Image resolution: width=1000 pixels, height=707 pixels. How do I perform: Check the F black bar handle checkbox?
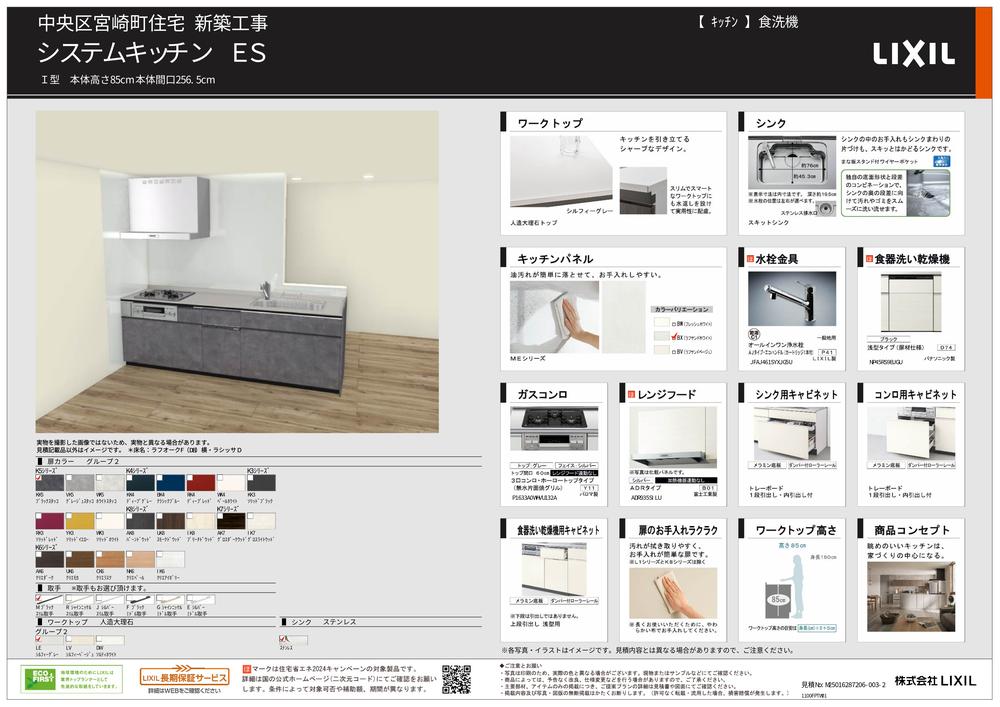pyautogui.click(x=129, y=598)
